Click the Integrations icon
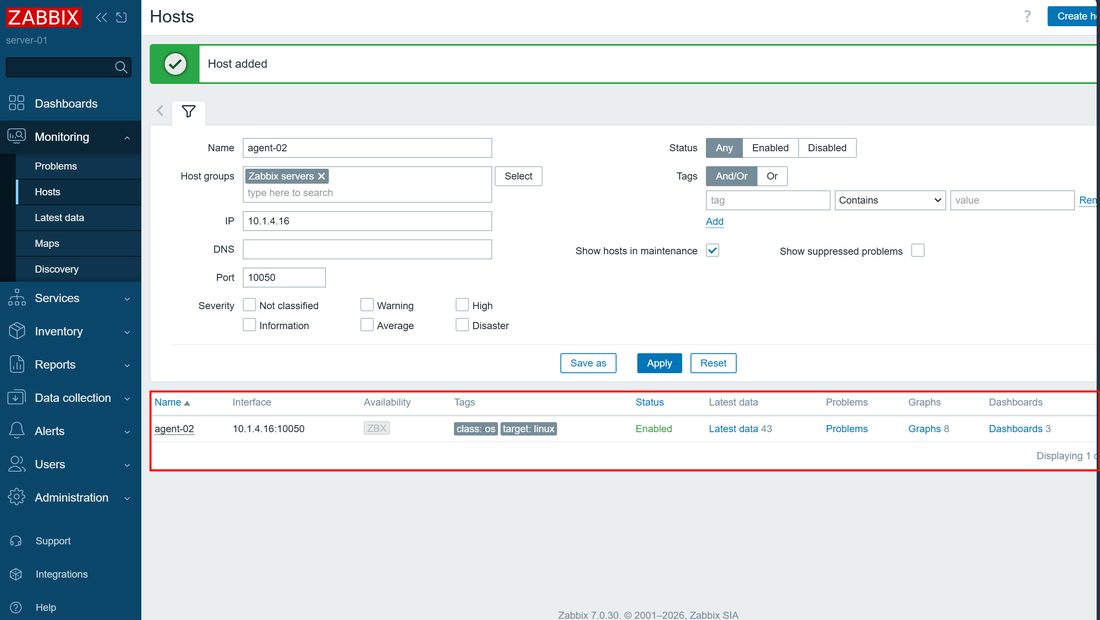 [16, 574]
